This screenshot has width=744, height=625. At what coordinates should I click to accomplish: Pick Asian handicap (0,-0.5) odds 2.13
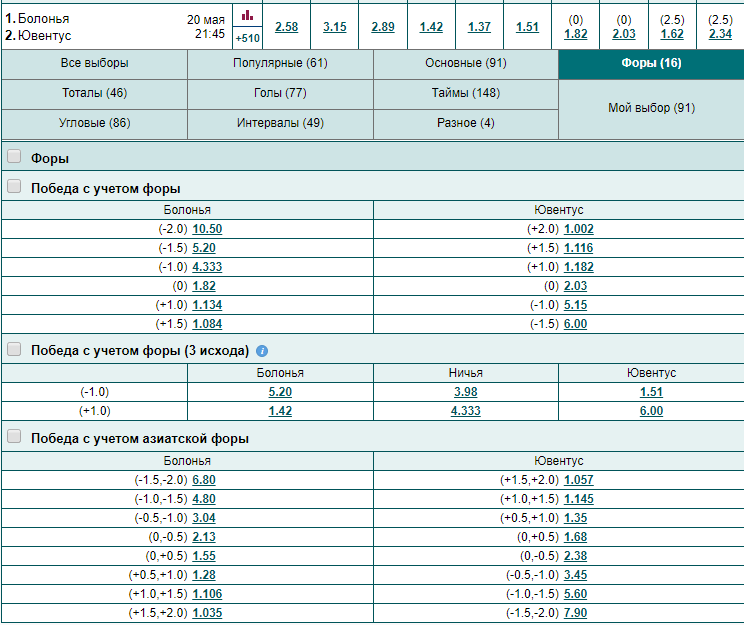[x=204, y=537]
